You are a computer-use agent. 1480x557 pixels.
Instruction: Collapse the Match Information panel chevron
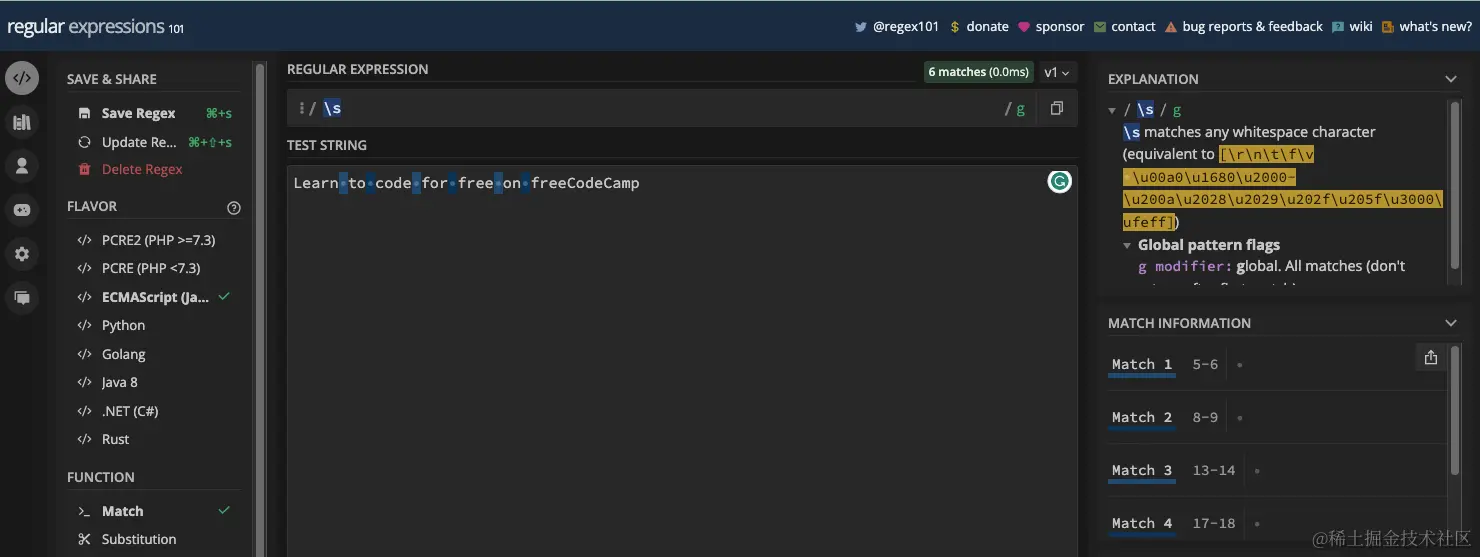[1451, 323]
